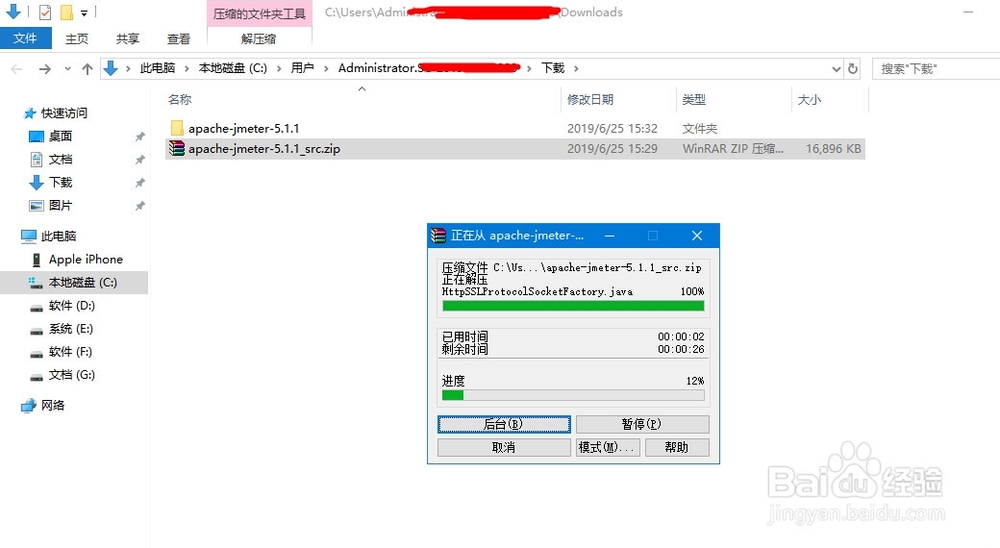Cancel extraction with the 取消 button
This screenshot has height=548, width=1000.
pyautogui.click(x=504, y=447)
